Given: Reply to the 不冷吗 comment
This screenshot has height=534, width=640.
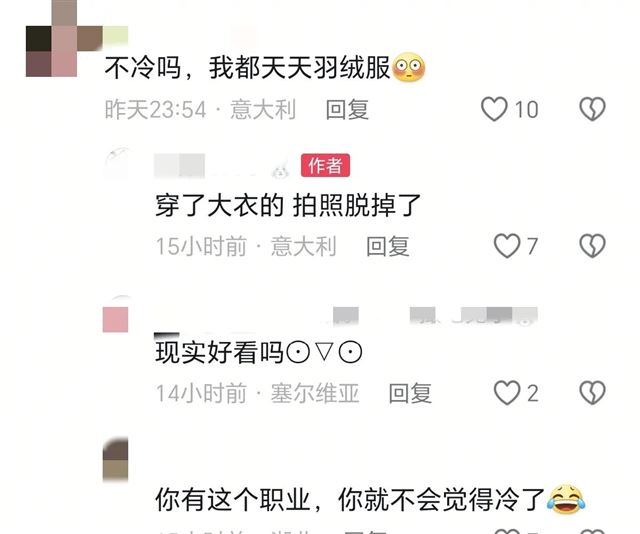Looking at the screenshot, I should pos(347,110).
